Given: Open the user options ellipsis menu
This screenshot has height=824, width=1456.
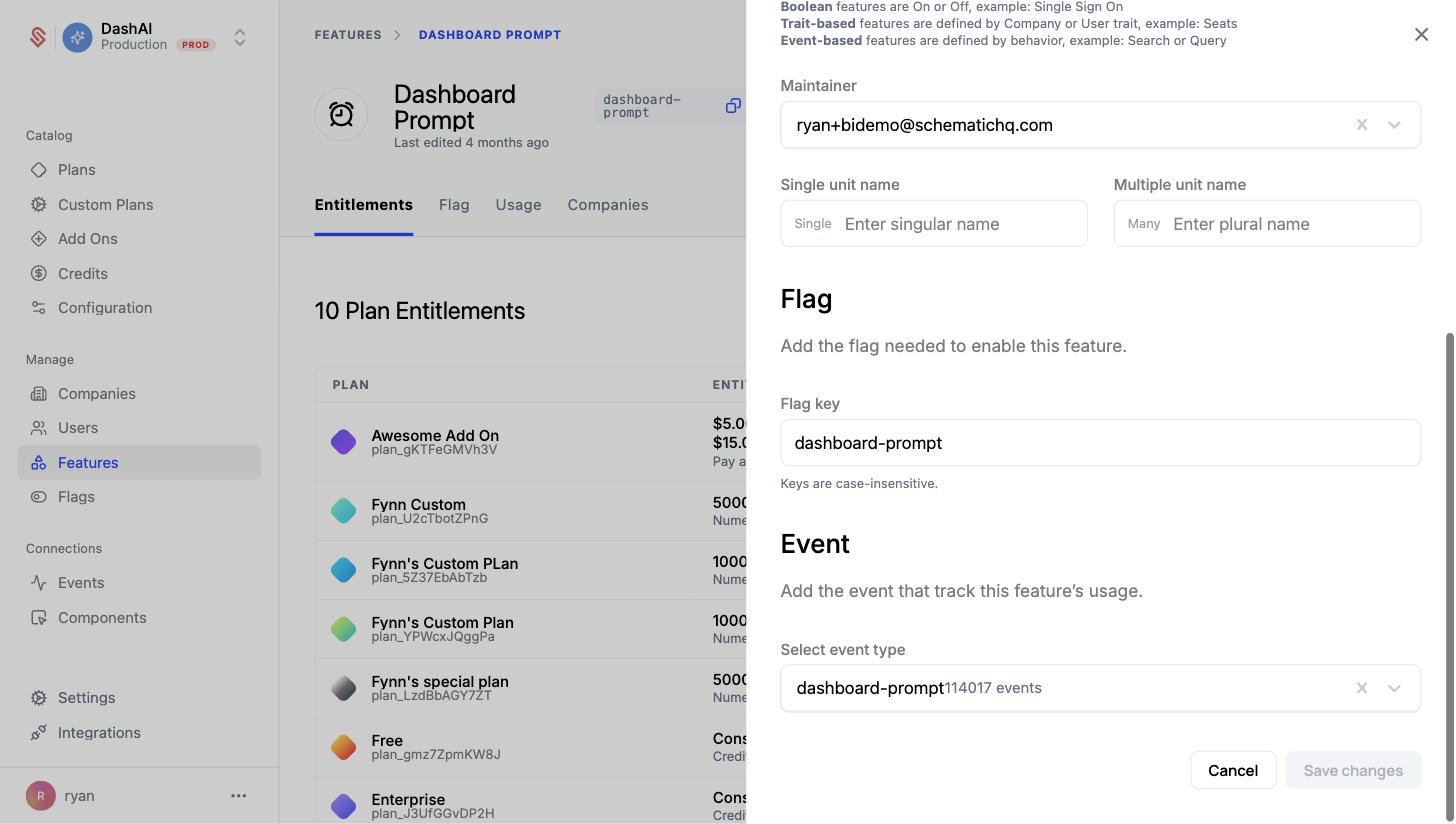Looking at the screenshot, I should click(x=238, y=796).
